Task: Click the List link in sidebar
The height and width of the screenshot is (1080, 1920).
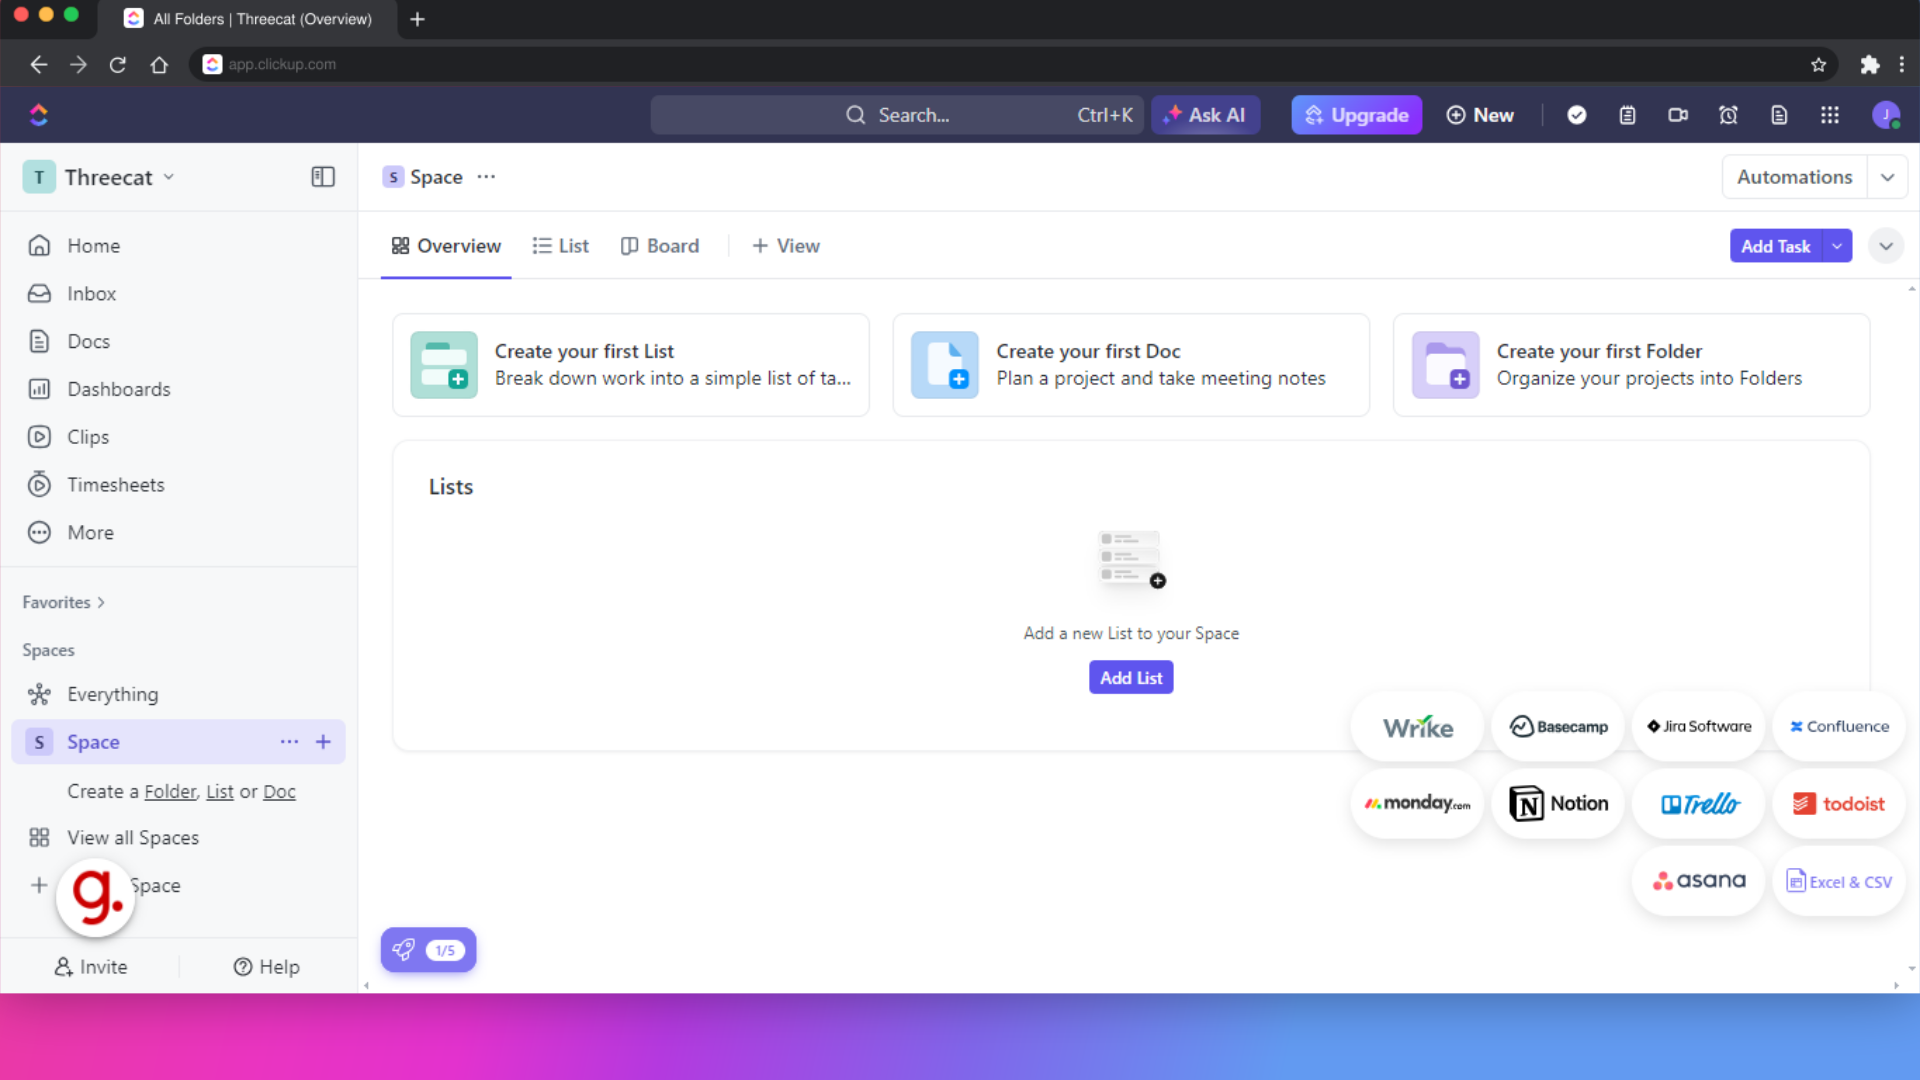Action: [x=219, y=792]
